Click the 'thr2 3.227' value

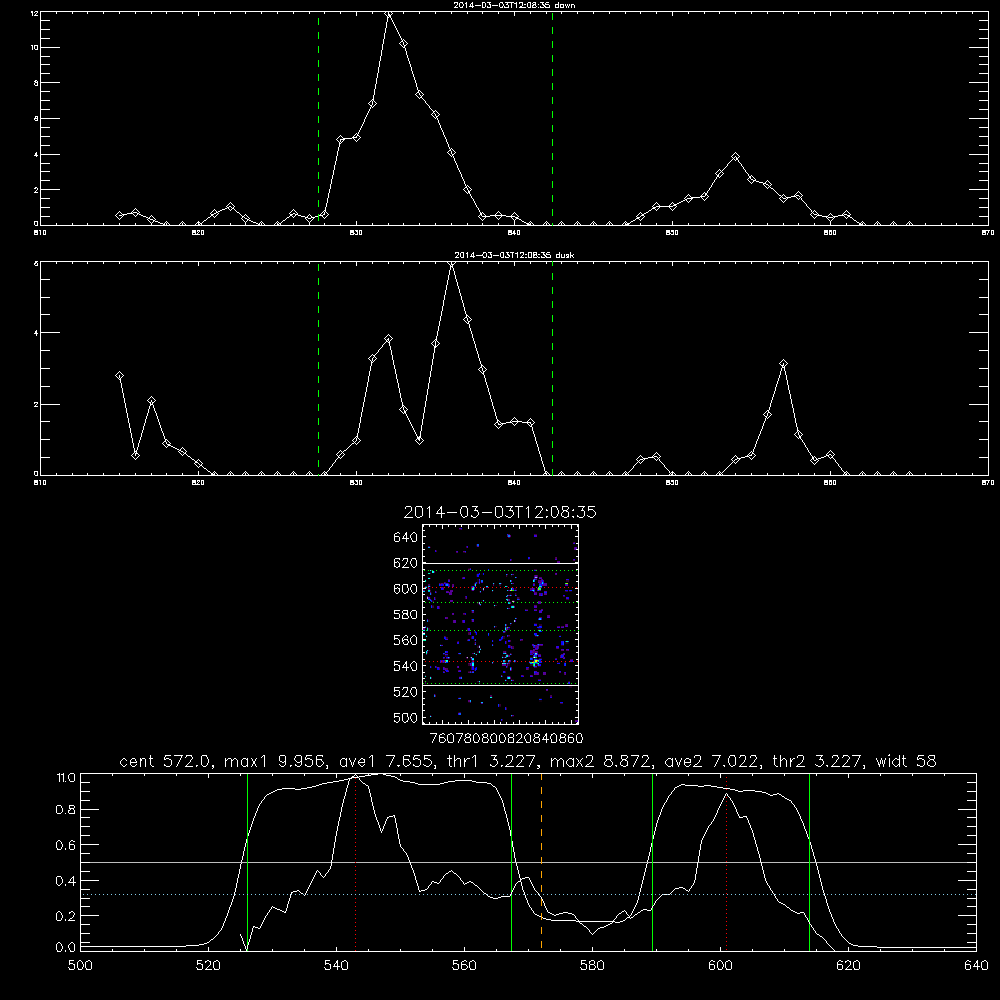tap(818, 761)
